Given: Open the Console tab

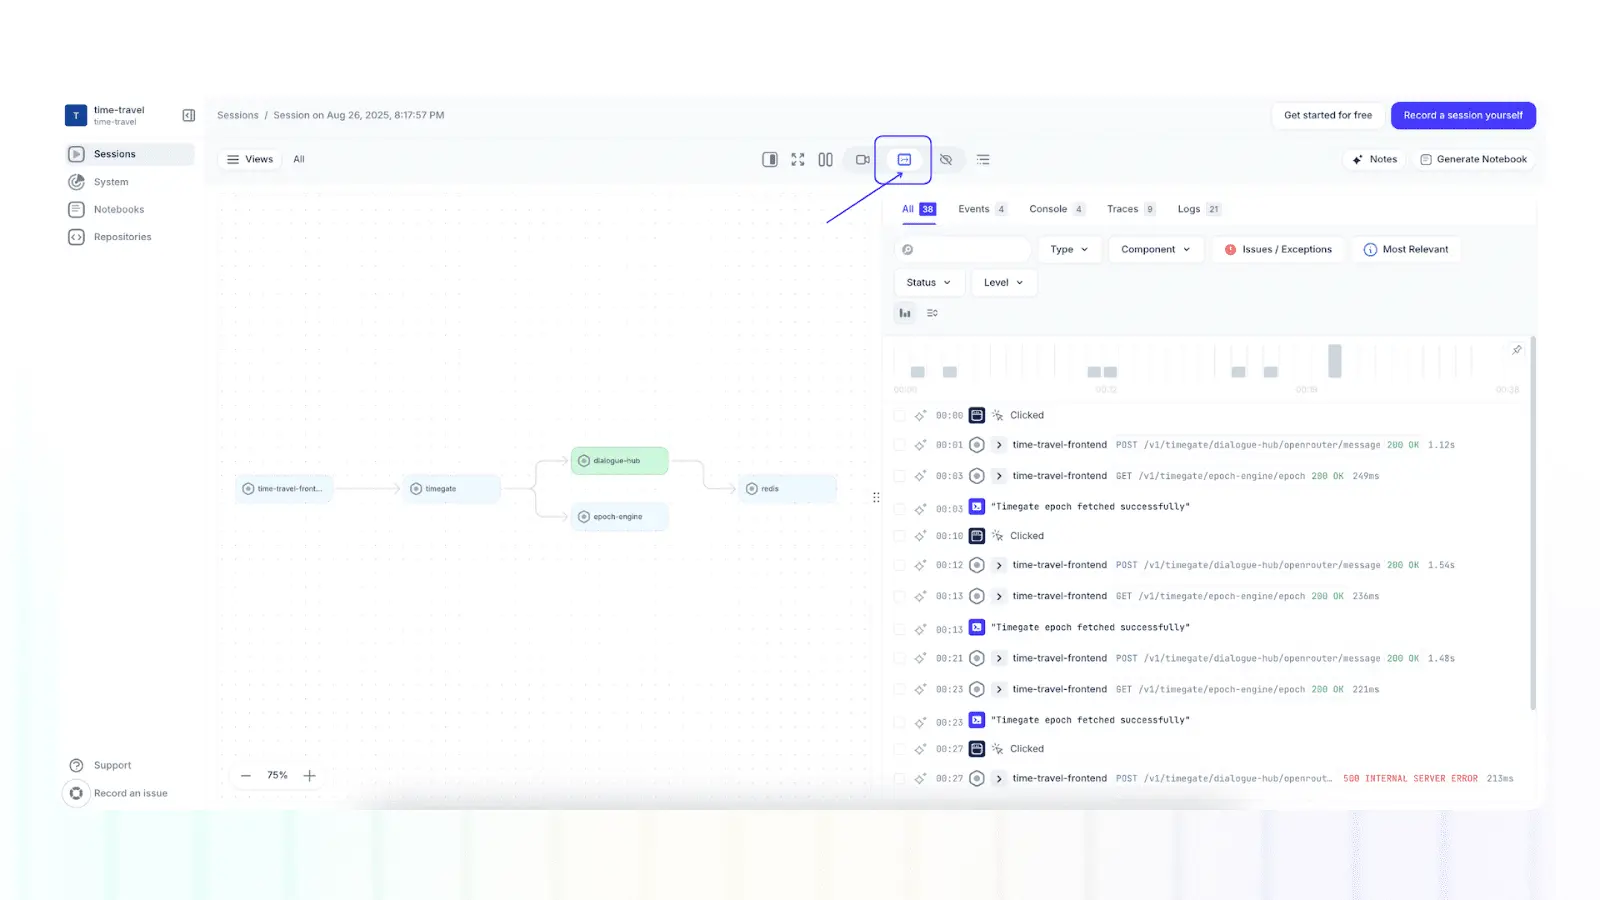Looking at the screenshot, I should click(x=1048, y=209).
